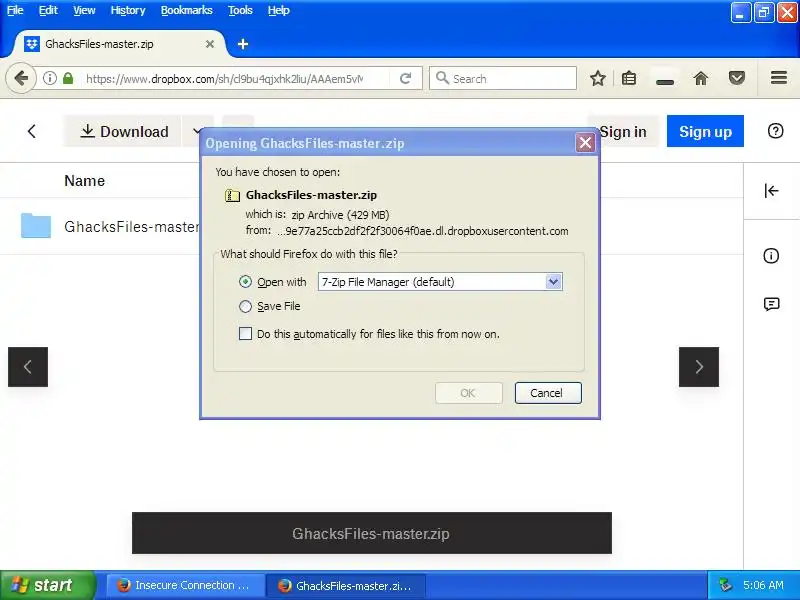
Task: Click the GhacksFiles-master folder icon
Action: tap(36, 226)
